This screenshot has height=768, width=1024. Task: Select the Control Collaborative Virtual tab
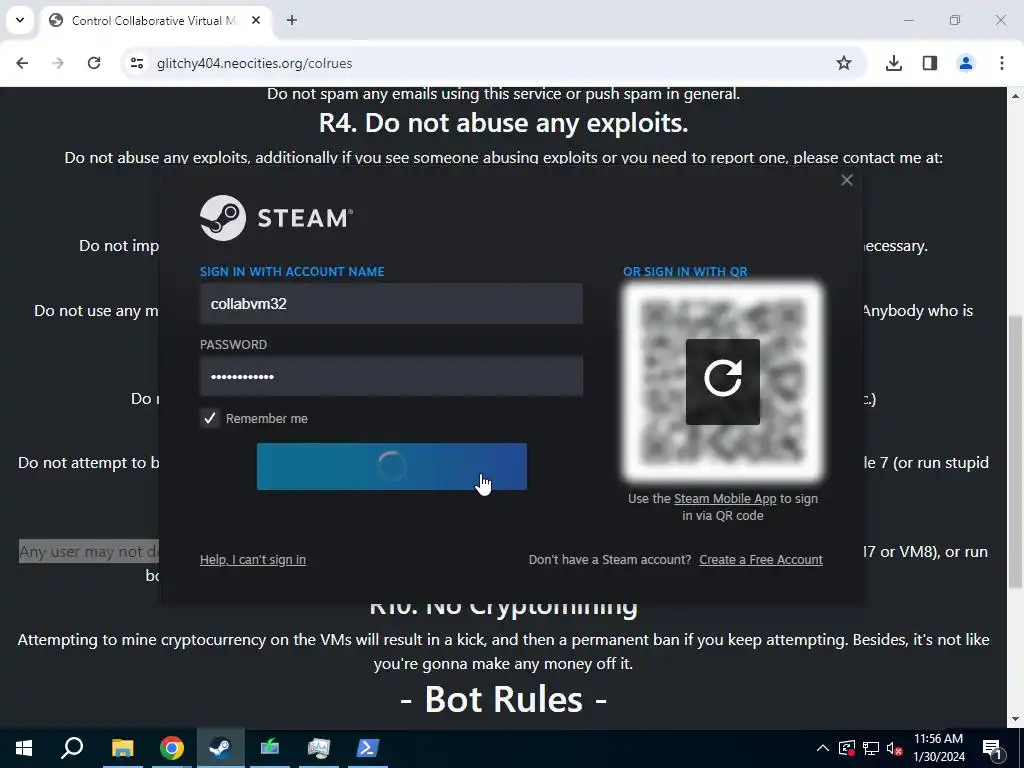(x=155, y=20)
